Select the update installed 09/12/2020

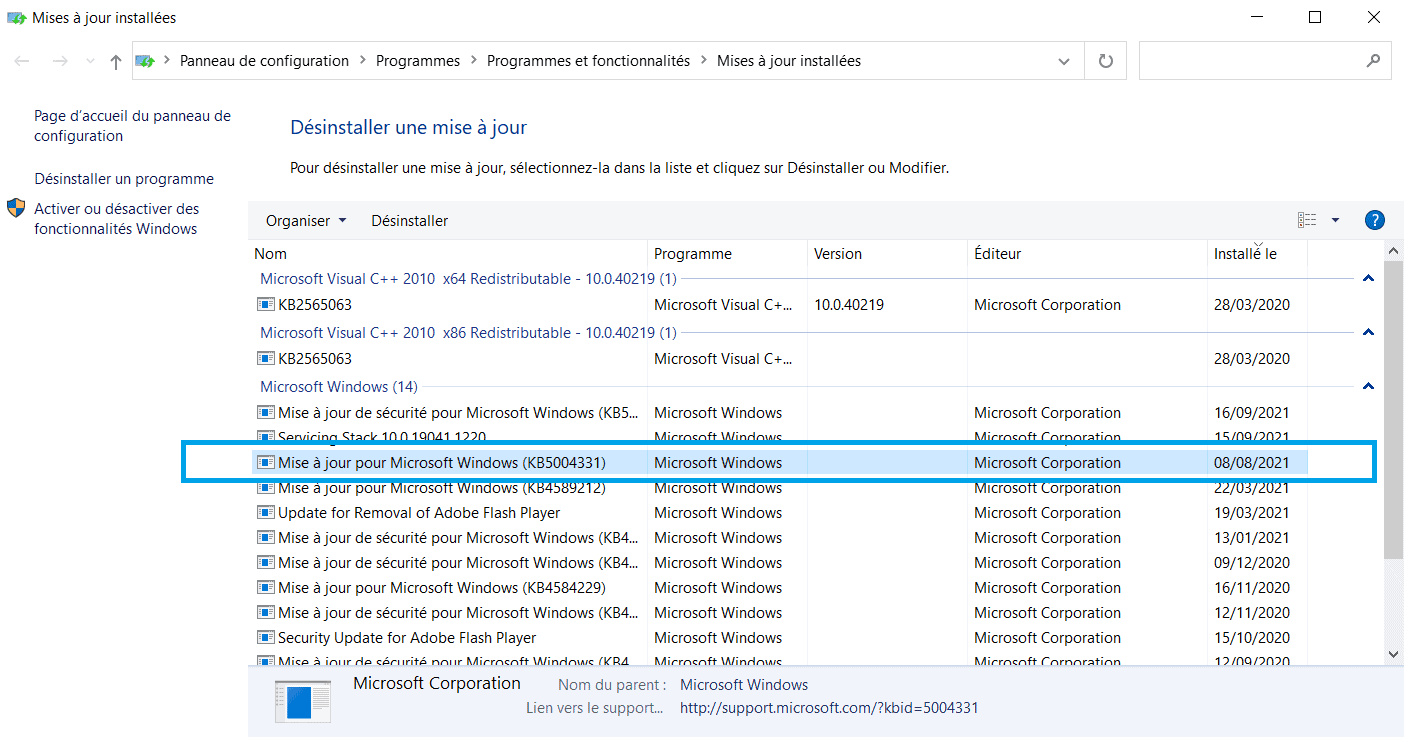click(778, 563)
